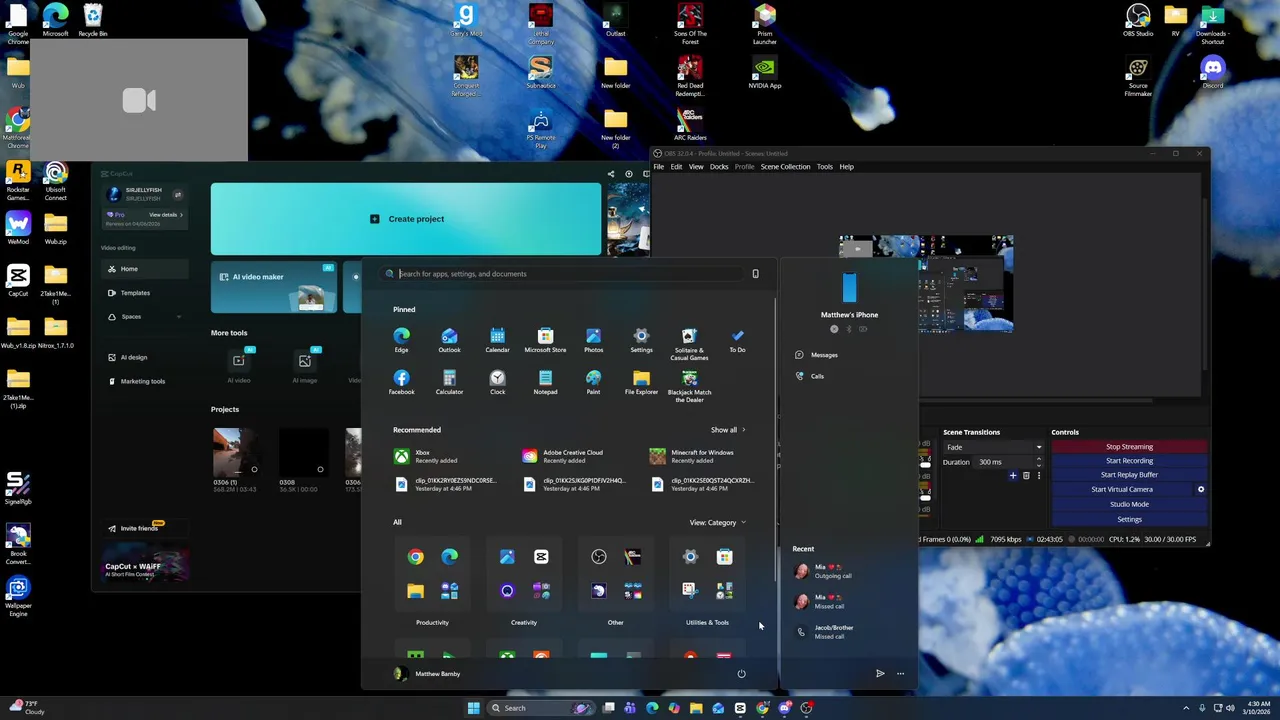Open Solitaire & Casual Games
This screenshot has width=1280, height=720.
[689, 343]
